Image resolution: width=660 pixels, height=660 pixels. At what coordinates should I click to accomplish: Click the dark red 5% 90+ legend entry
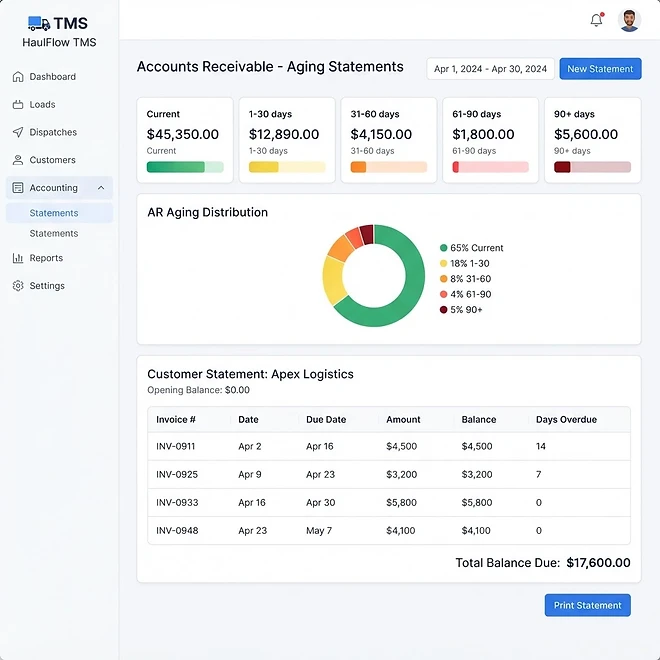click(461, 310)
